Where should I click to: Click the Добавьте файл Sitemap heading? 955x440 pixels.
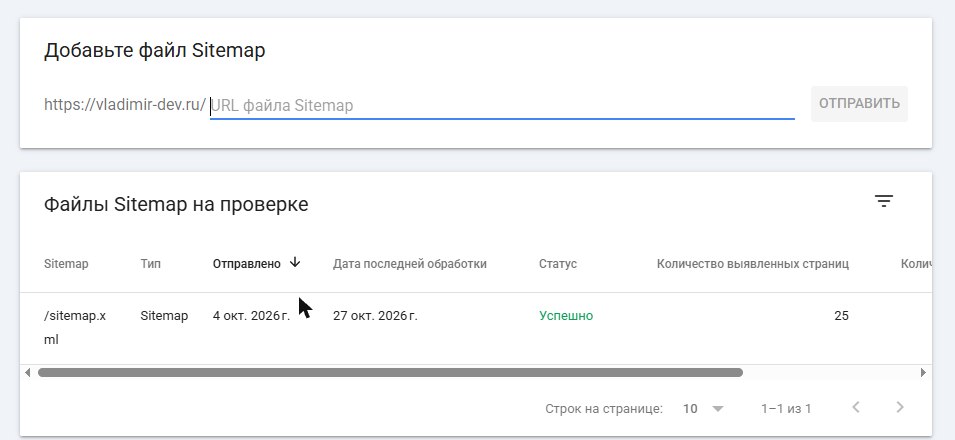coord(155,50)
